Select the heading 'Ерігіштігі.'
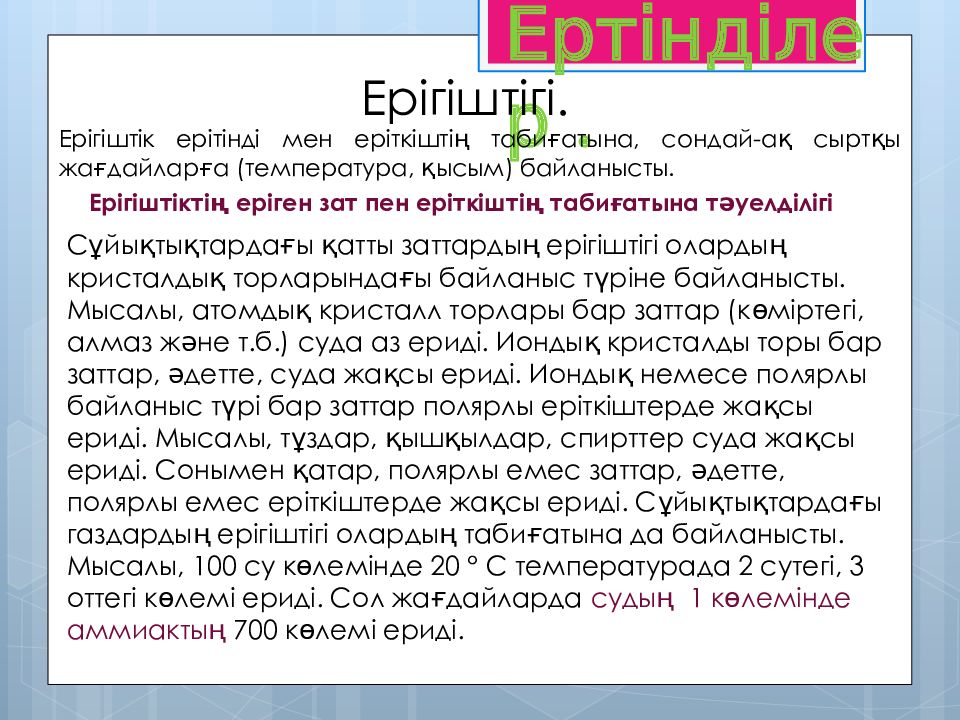Viewport: 960px width, 720px height. pos(465,99)
